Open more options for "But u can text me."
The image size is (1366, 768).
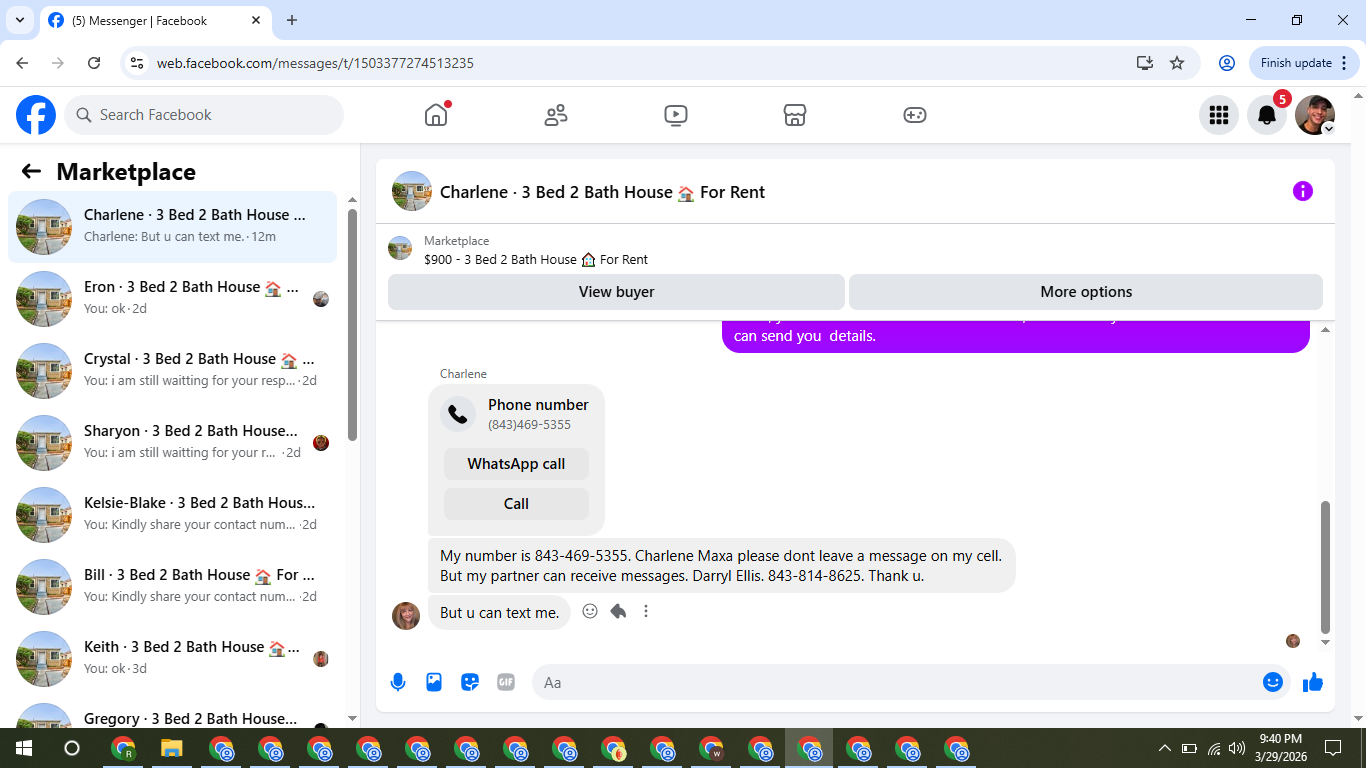[646, 611]
